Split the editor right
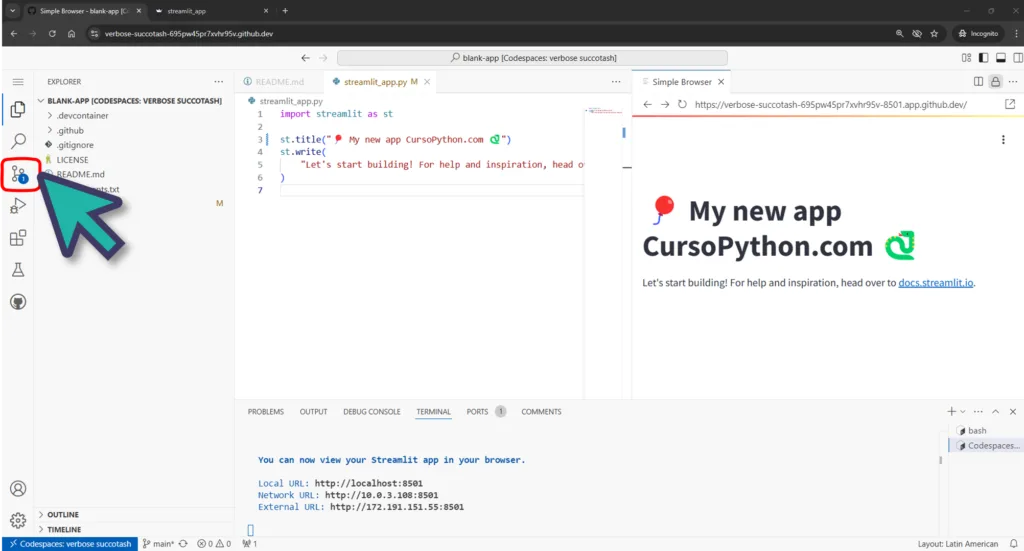The height and width of the screenshot is (551, 1024). 978,82
